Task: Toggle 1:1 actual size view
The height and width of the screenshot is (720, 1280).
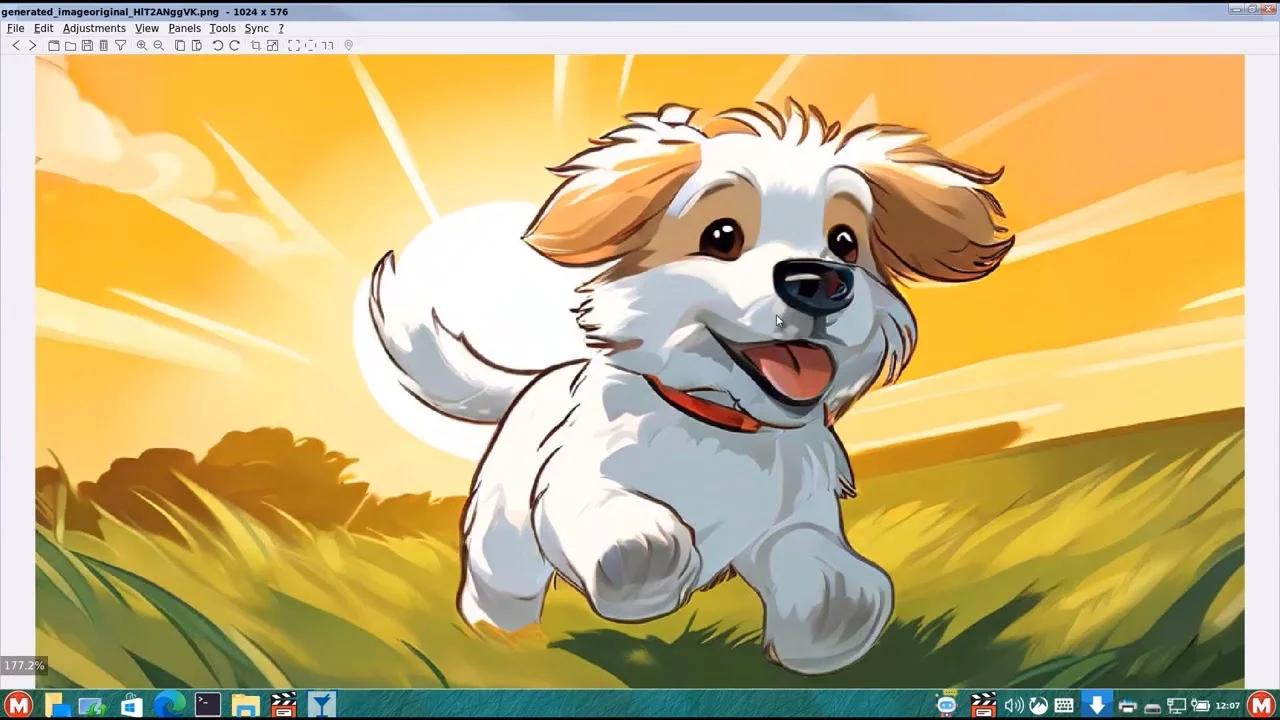Action: click(x=326, y=45)
